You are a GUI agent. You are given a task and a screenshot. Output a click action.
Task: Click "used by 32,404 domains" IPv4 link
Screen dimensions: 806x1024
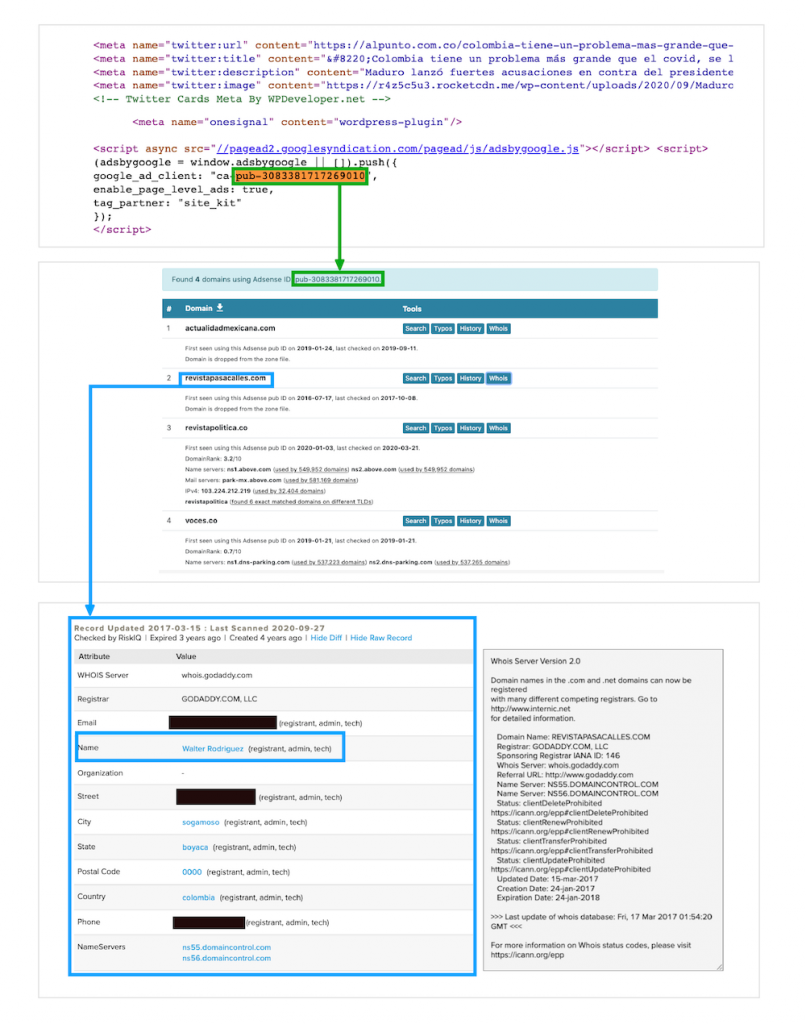pos(289,491)
